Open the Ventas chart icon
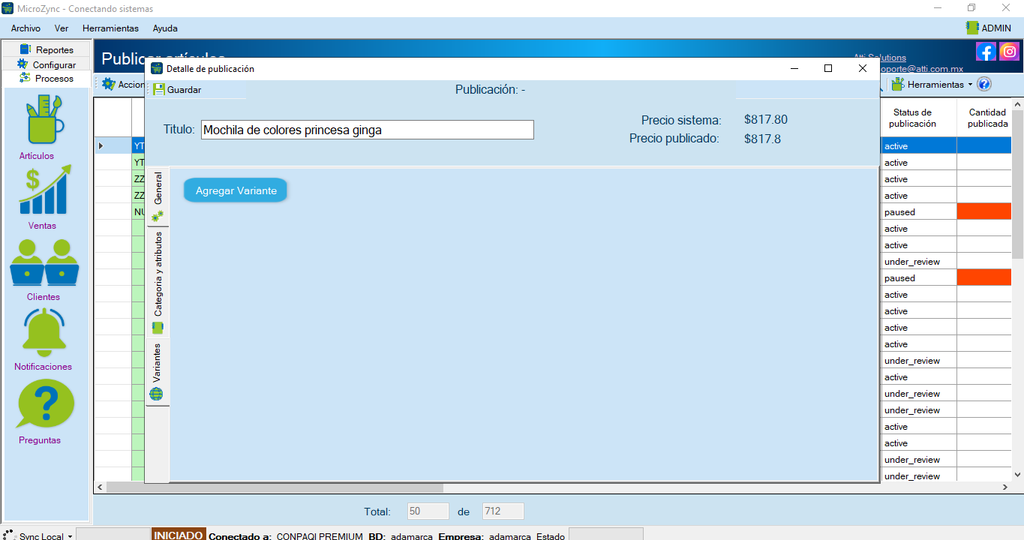1024x540 pixels. coord(44,190)
